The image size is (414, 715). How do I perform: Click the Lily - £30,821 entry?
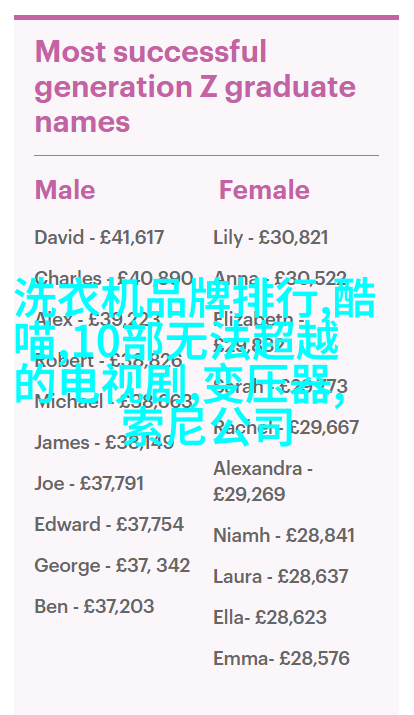pos(271,238)
